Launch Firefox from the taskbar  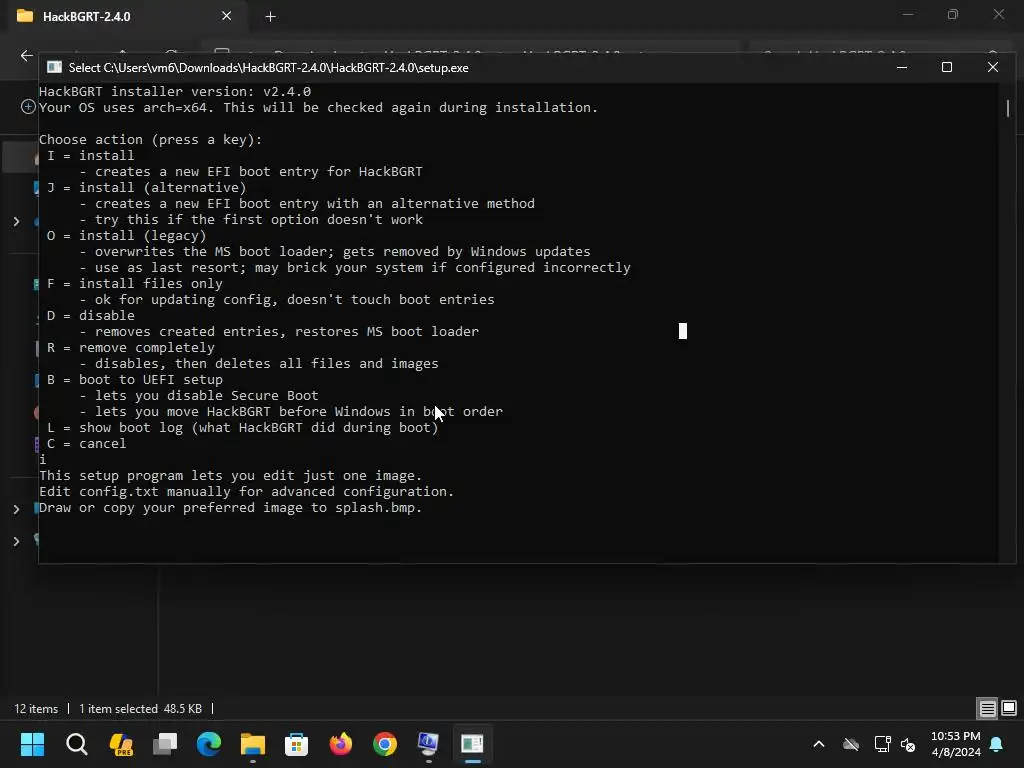[341, 744]
